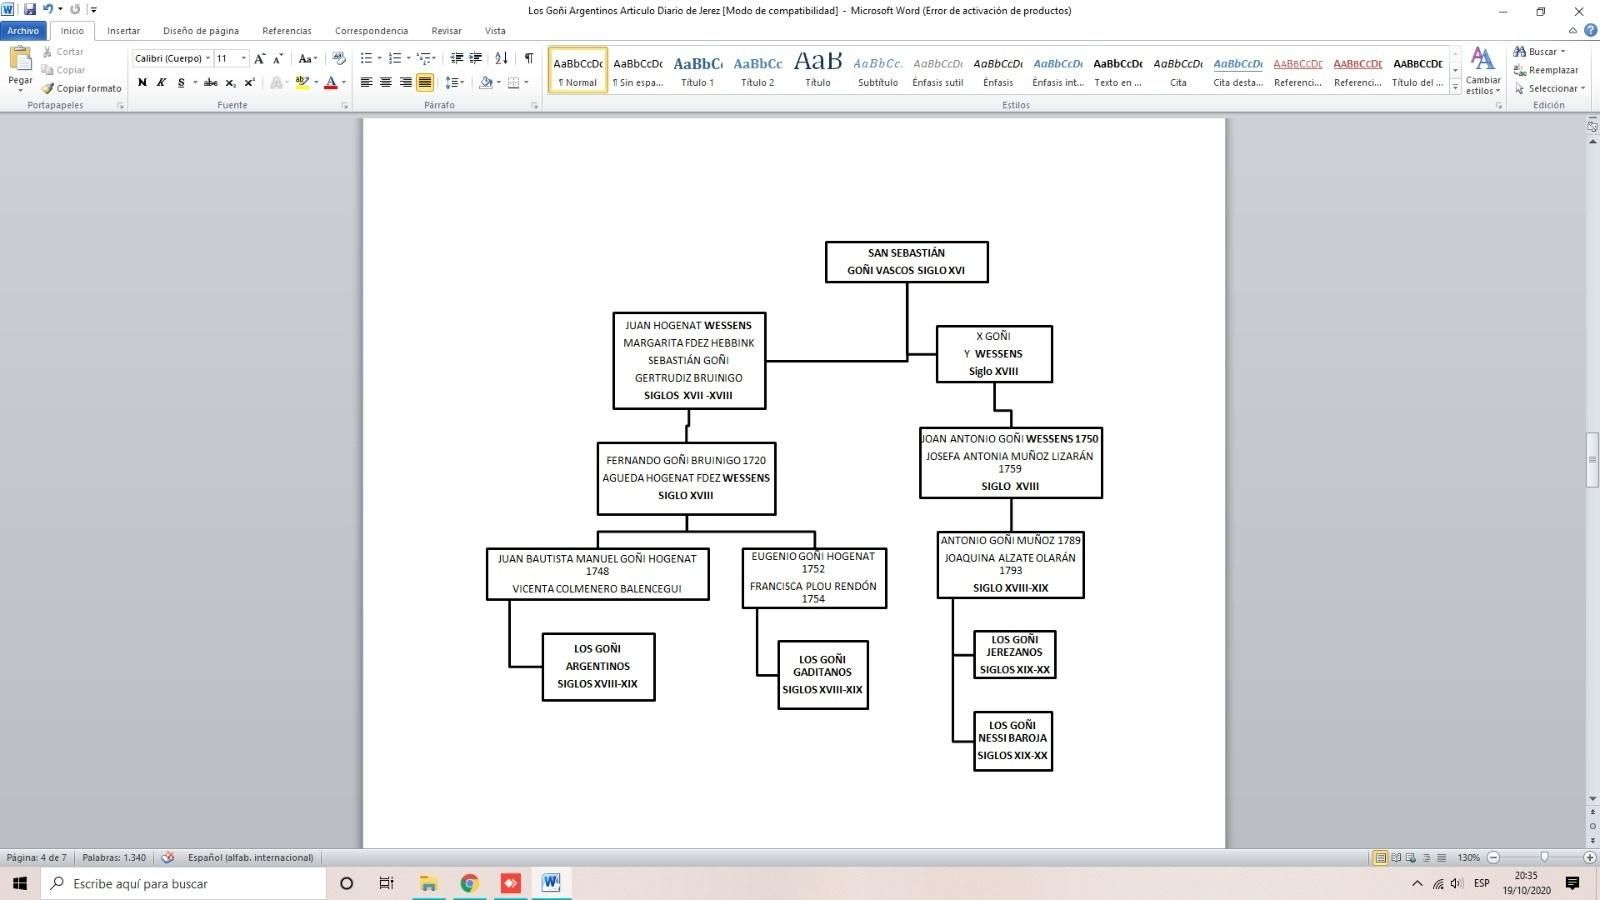Viewport: 1600px width, 900px height.
Task: Increase indent in the Párrafo group
Action: coord(476,58)
